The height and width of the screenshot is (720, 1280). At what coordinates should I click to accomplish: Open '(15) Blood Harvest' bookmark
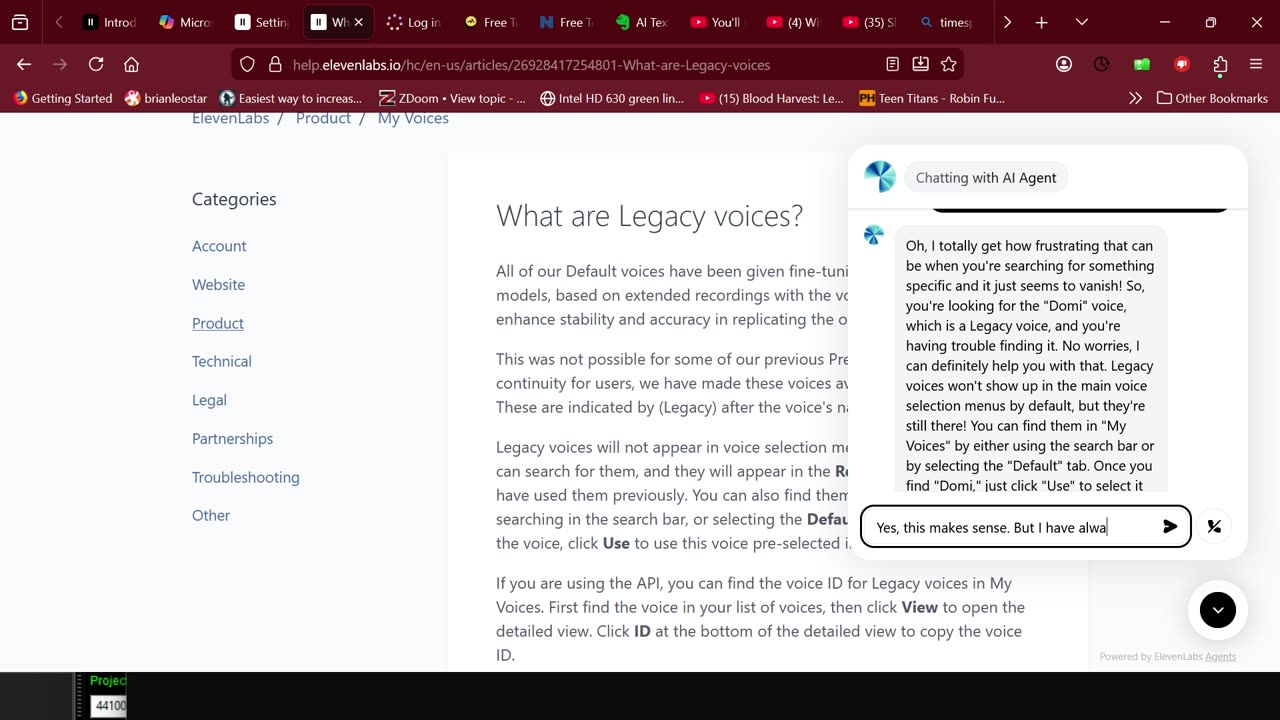[x=772, y=98]
